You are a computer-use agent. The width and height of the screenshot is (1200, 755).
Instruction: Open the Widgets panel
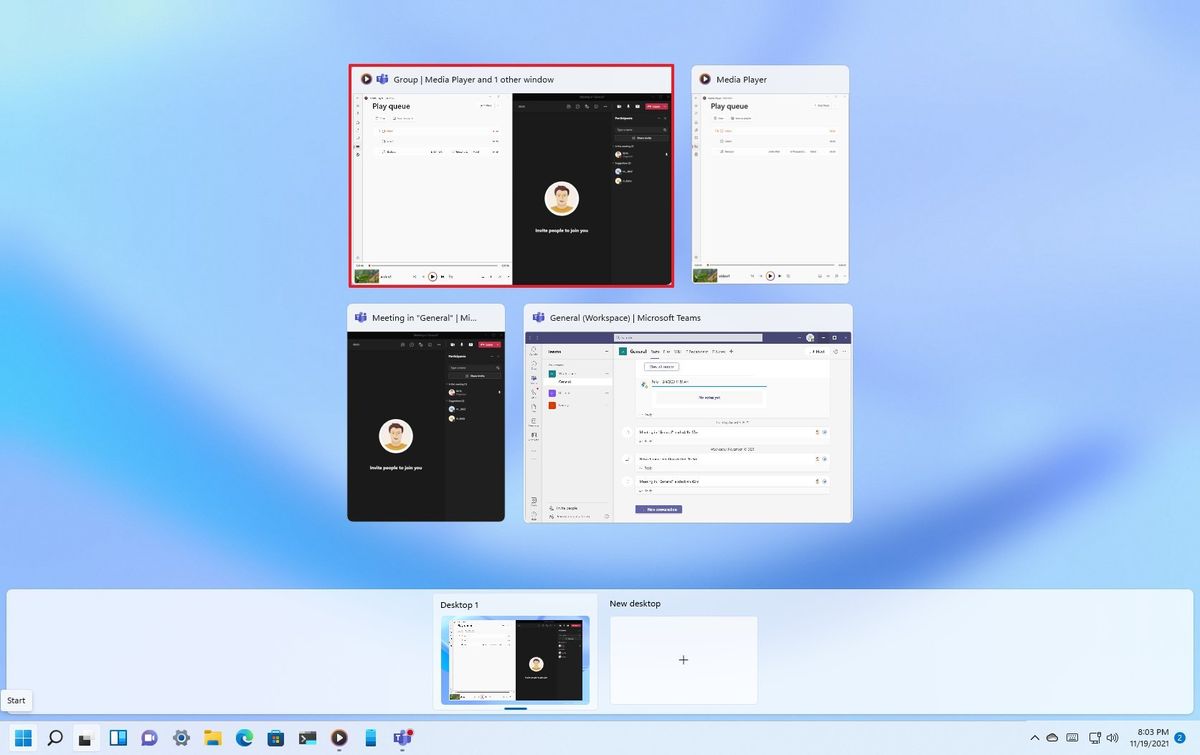pyautogui.click(x=117, y=738)
